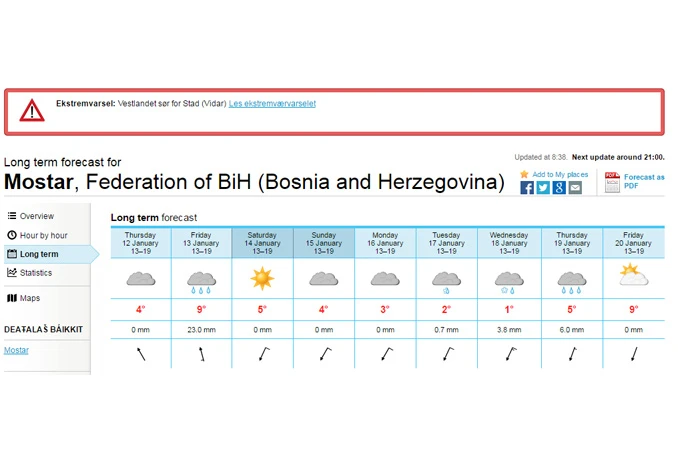The height and width of the screenshot is (458, 678).
Task: Click the Statistics chart icon
Action: (x=12, y=272)
